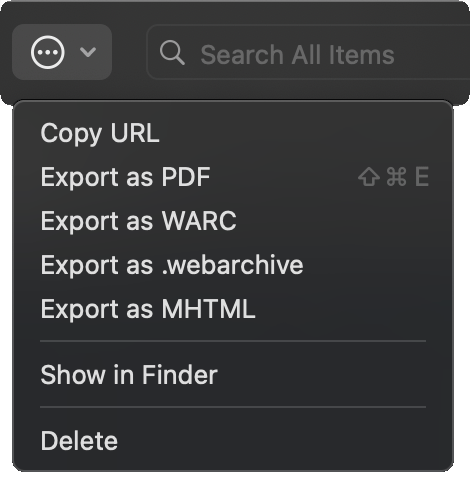Reveal the item with Show in Finder
Screen dimensions: 470x482
click(x=233, y=375)
